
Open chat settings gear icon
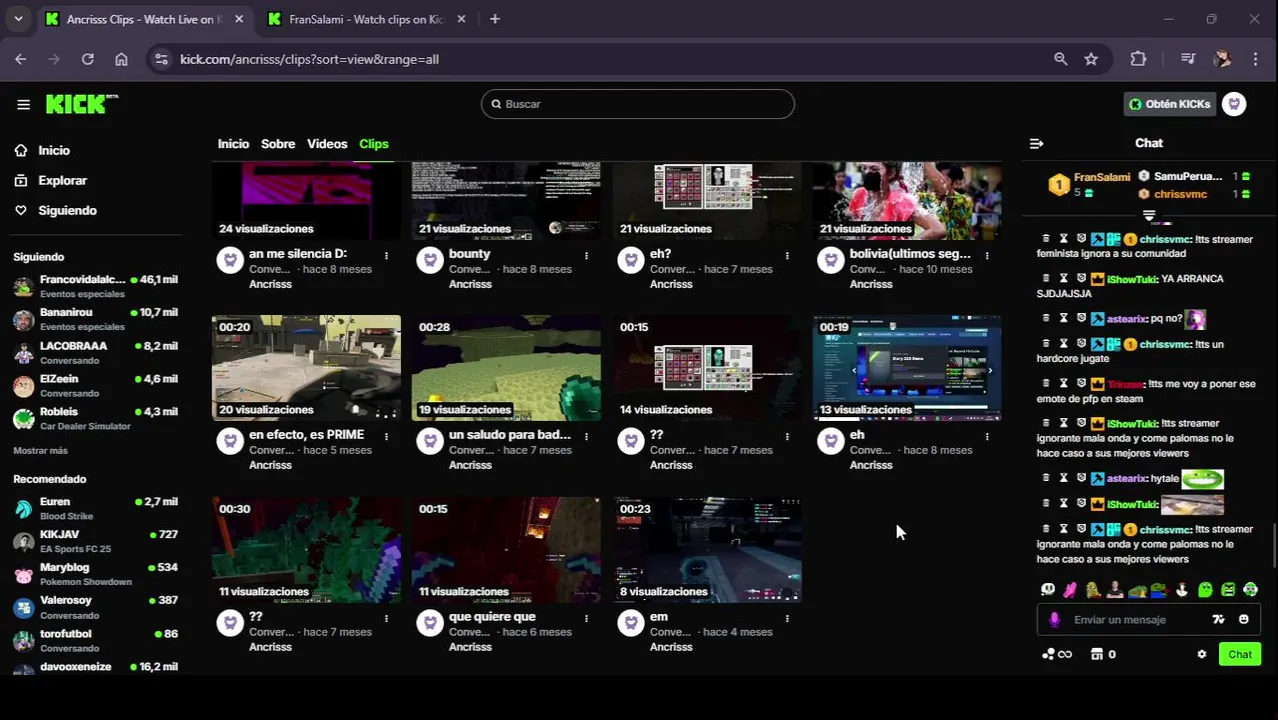[1202, 654]
